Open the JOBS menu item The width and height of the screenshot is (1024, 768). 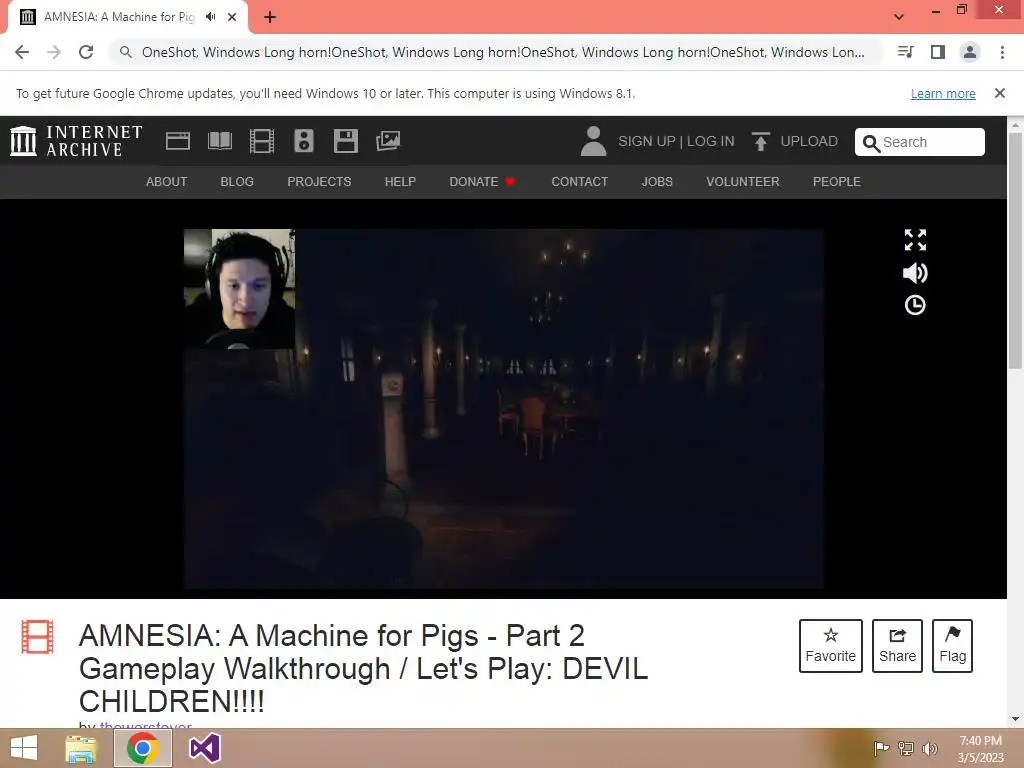click(657, 182)
